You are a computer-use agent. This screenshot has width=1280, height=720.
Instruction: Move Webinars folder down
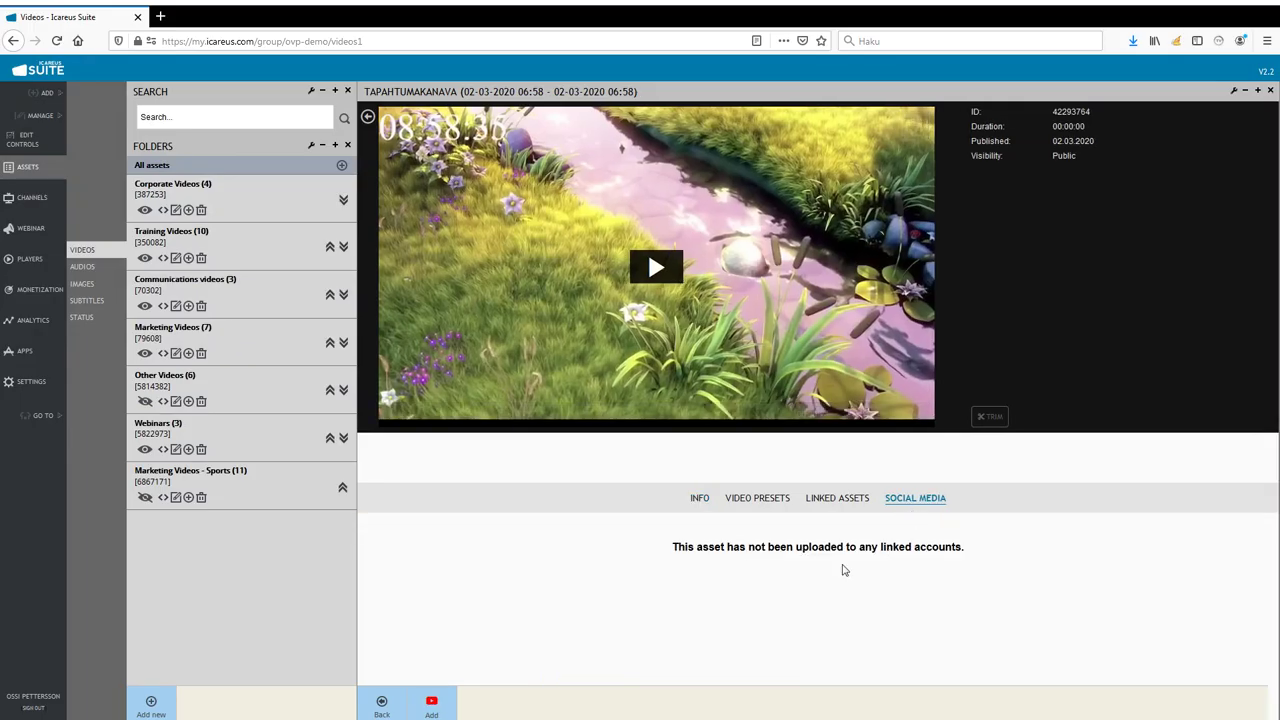343,438
